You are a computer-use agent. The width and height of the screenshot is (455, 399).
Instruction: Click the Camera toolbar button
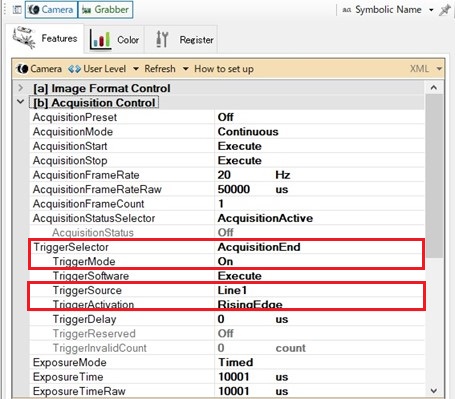point(39,69)
